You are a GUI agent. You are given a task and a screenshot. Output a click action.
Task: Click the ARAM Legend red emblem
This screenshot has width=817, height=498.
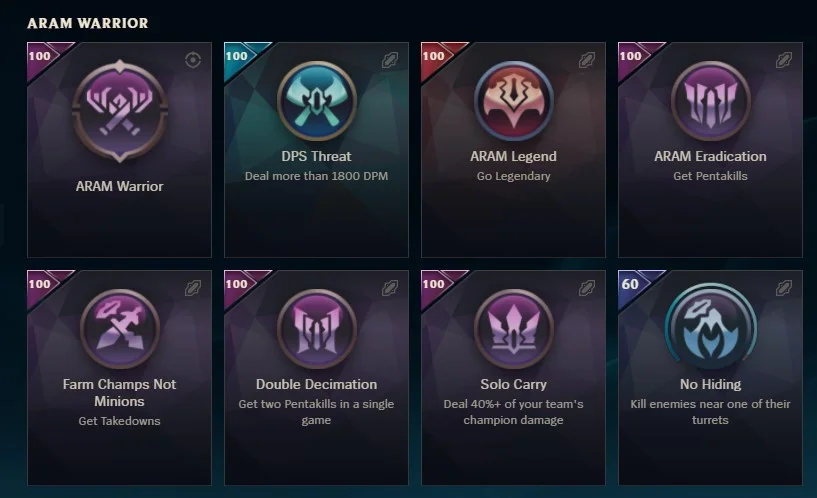513,101
